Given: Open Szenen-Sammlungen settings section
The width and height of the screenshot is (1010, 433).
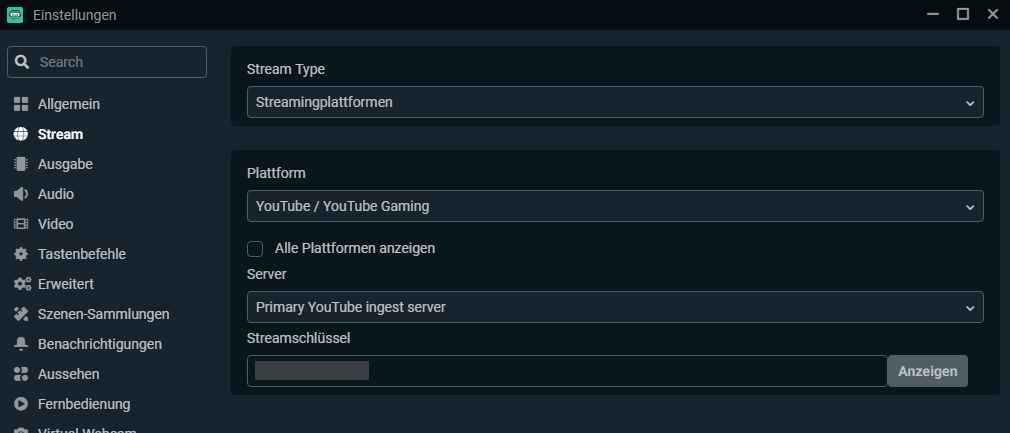Looking at the screenshot, I should click(x=103, y=314).
